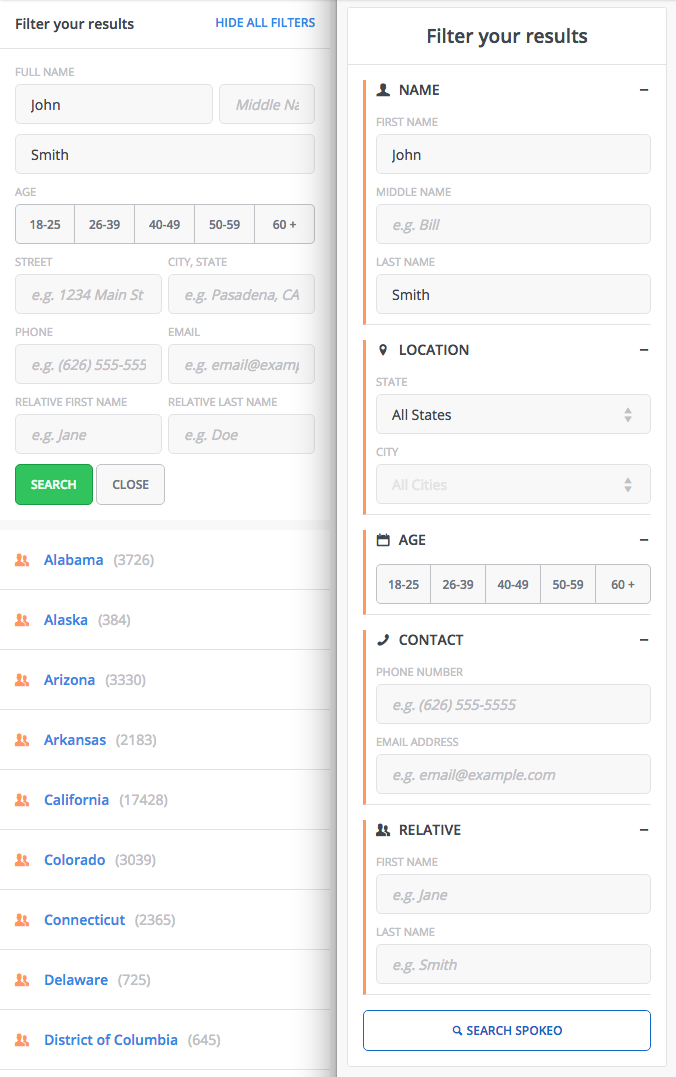
Task: Click the EMAIL ADDRESS field in CONTACT
Action: coord(513,775)
